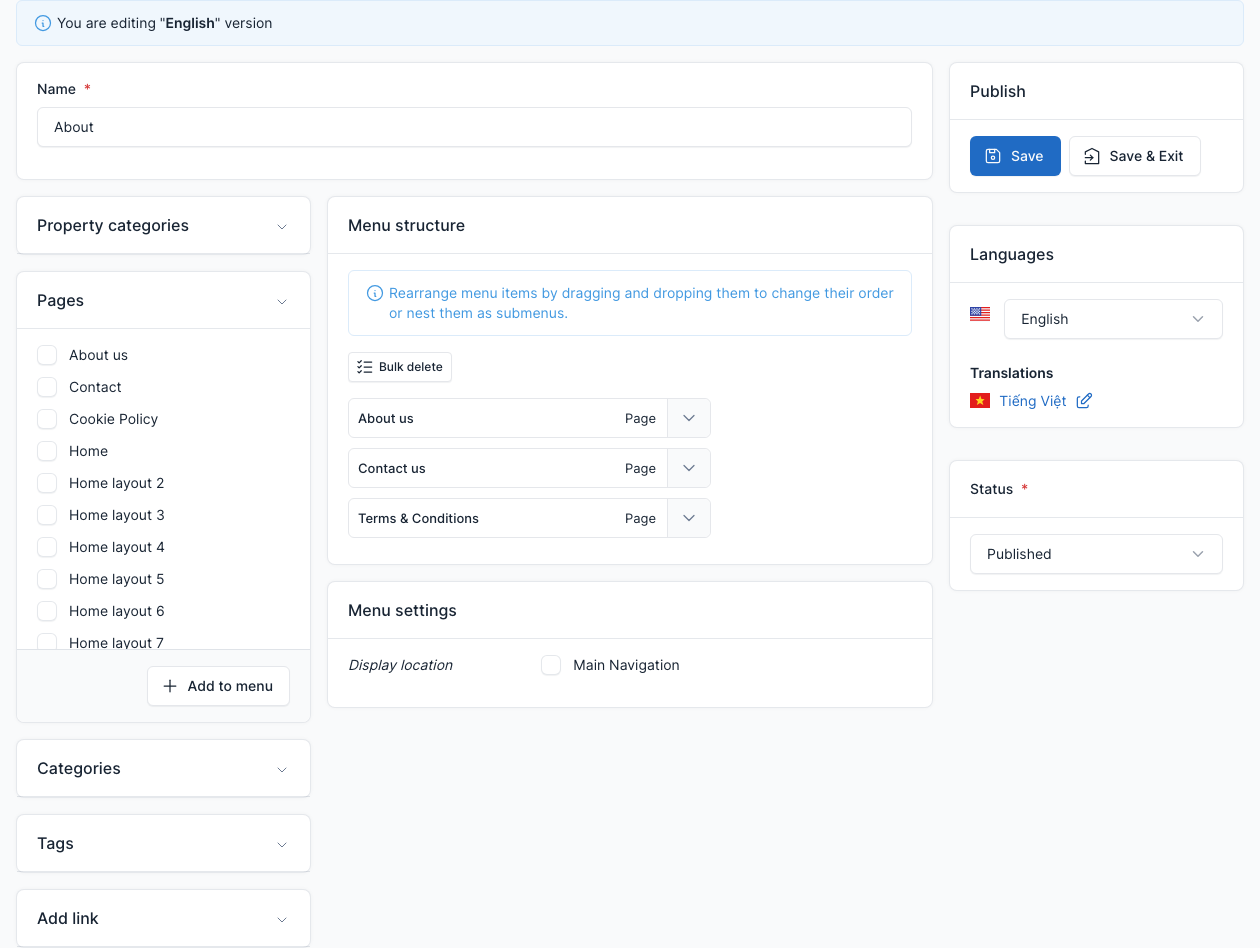Enable the Main Navigation display location
Viewport: 1260px width, 948px height.
(x=551, y=665)
